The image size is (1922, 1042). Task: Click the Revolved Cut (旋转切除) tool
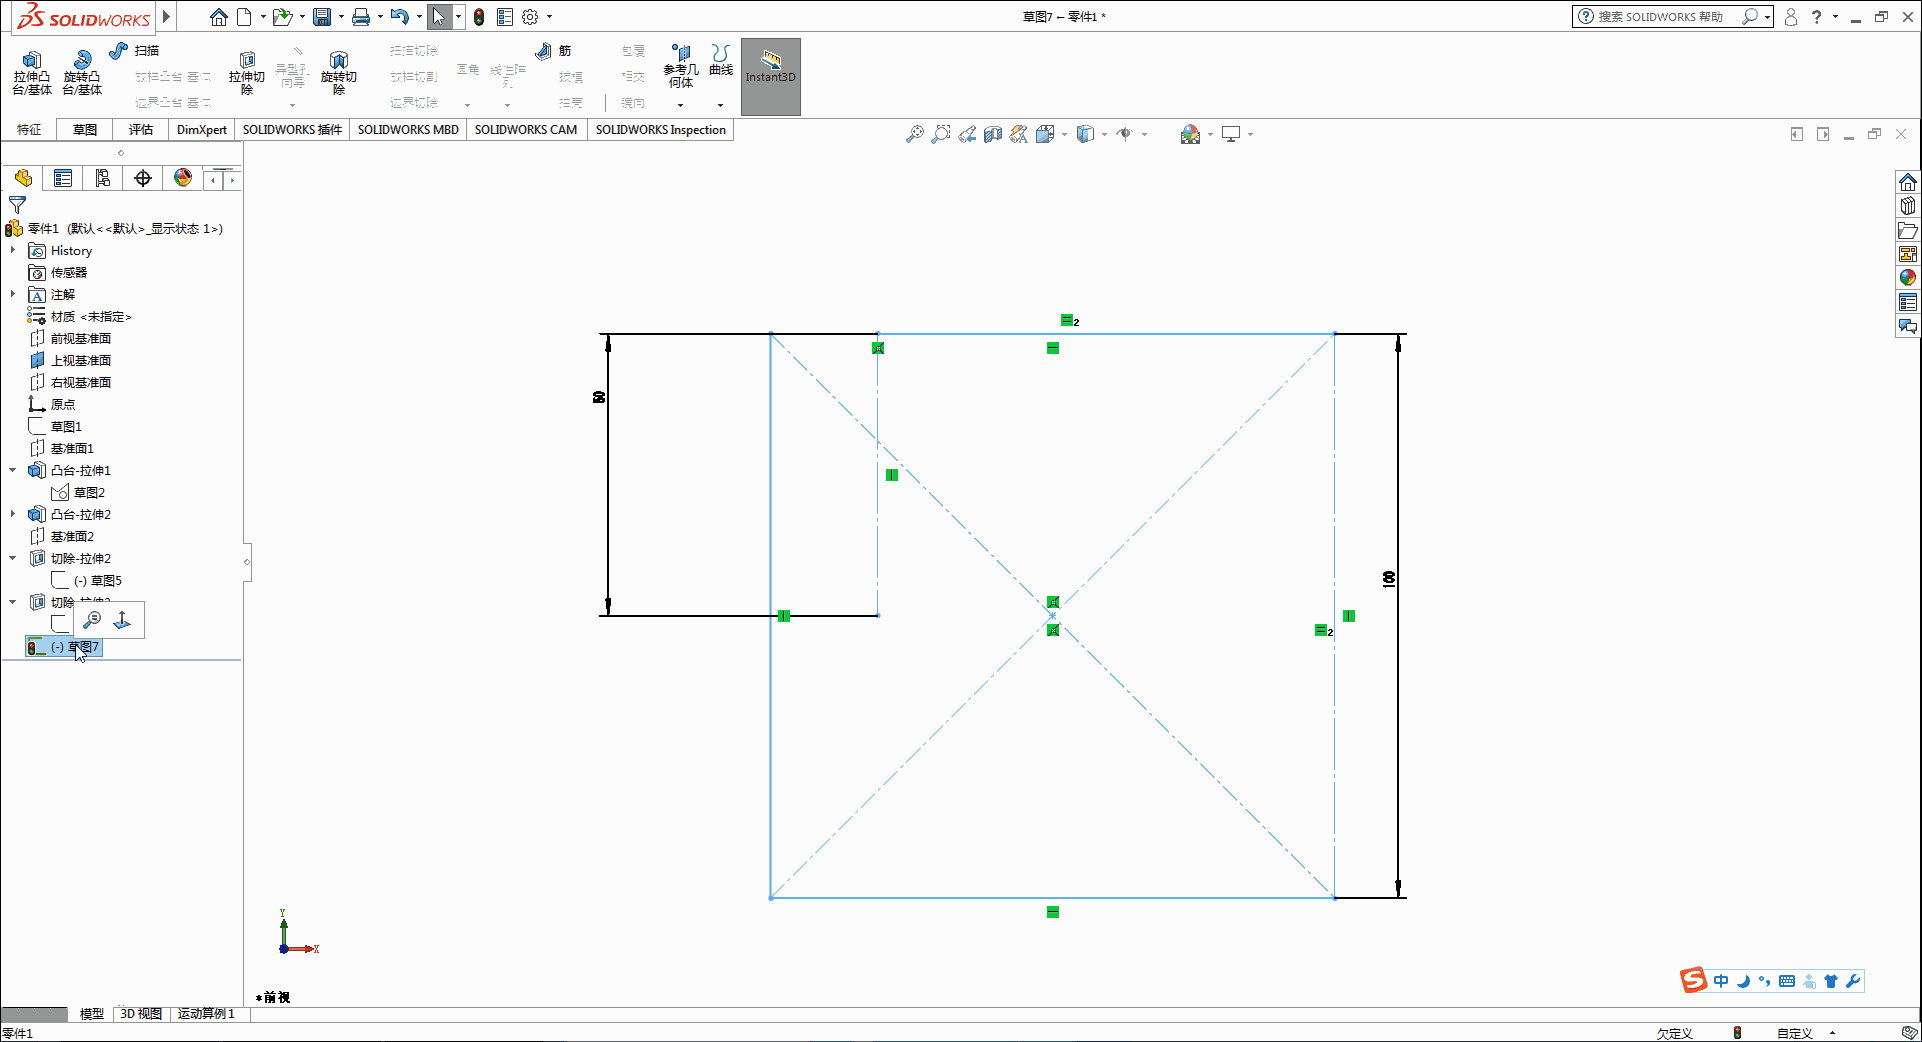[x=339, y=73]
